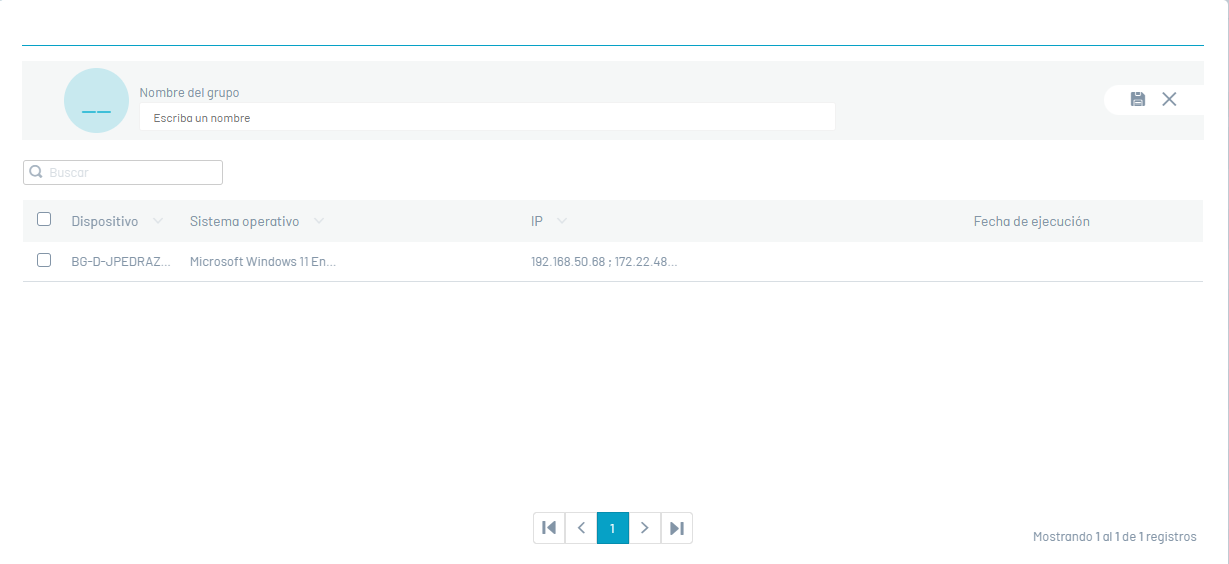The height and width of the screenshot is (564, 1229).
Task: Go to the previous page
Action: point(581,528)
